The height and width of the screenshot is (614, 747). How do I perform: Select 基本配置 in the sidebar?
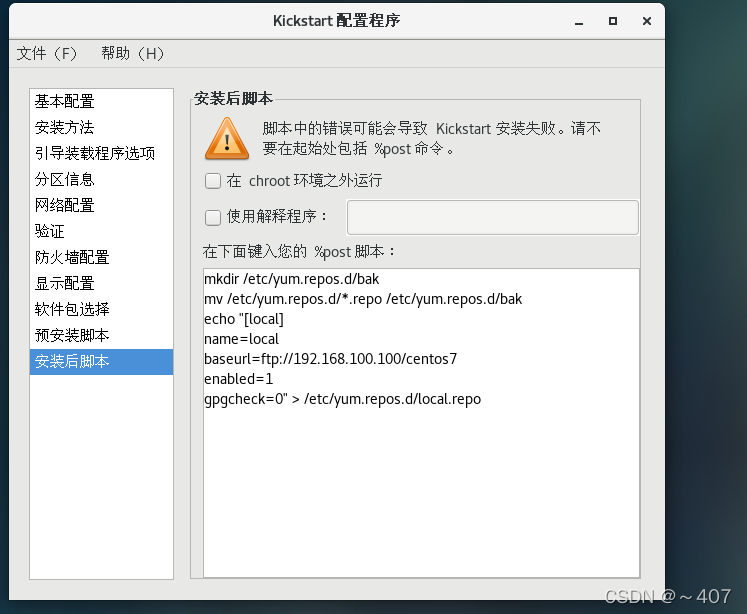pyautogui.click(x=101, y=101)
